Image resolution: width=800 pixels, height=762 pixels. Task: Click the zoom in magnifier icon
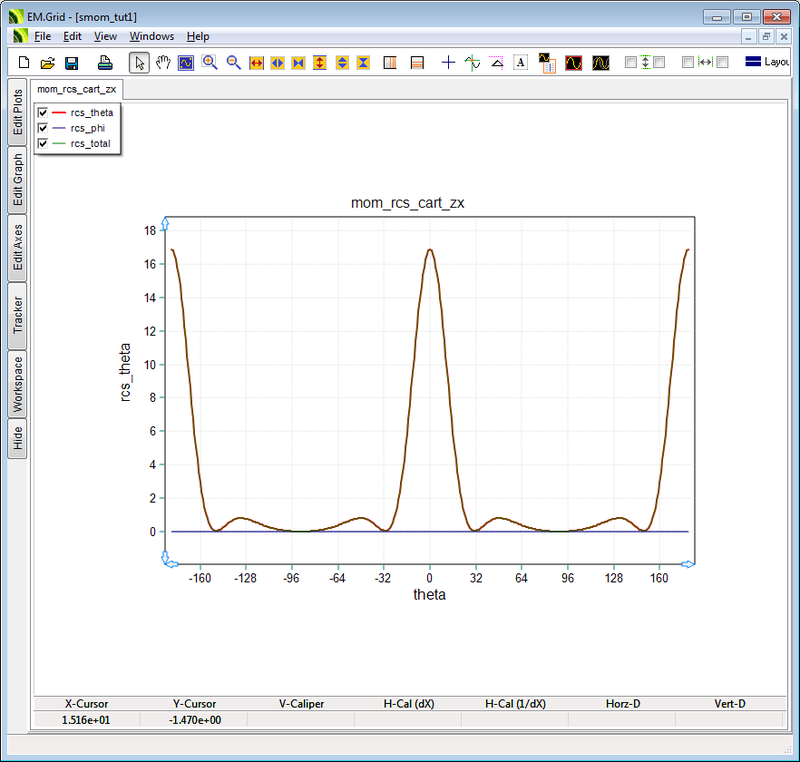click(209, 62)
